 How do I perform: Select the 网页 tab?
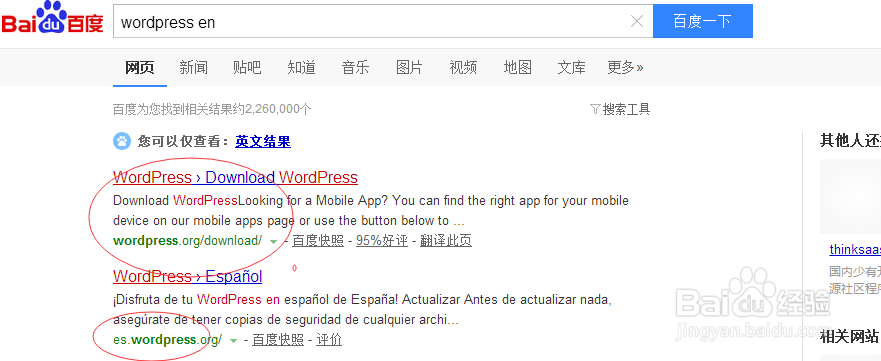click(x=139, y=68)
